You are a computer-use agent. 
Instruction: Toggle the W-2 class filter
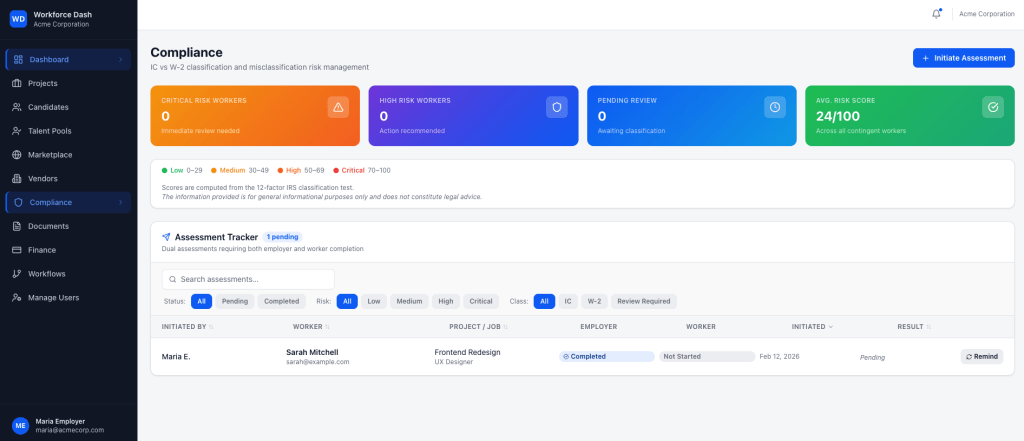pyautogui.click(x=594, y=301)
